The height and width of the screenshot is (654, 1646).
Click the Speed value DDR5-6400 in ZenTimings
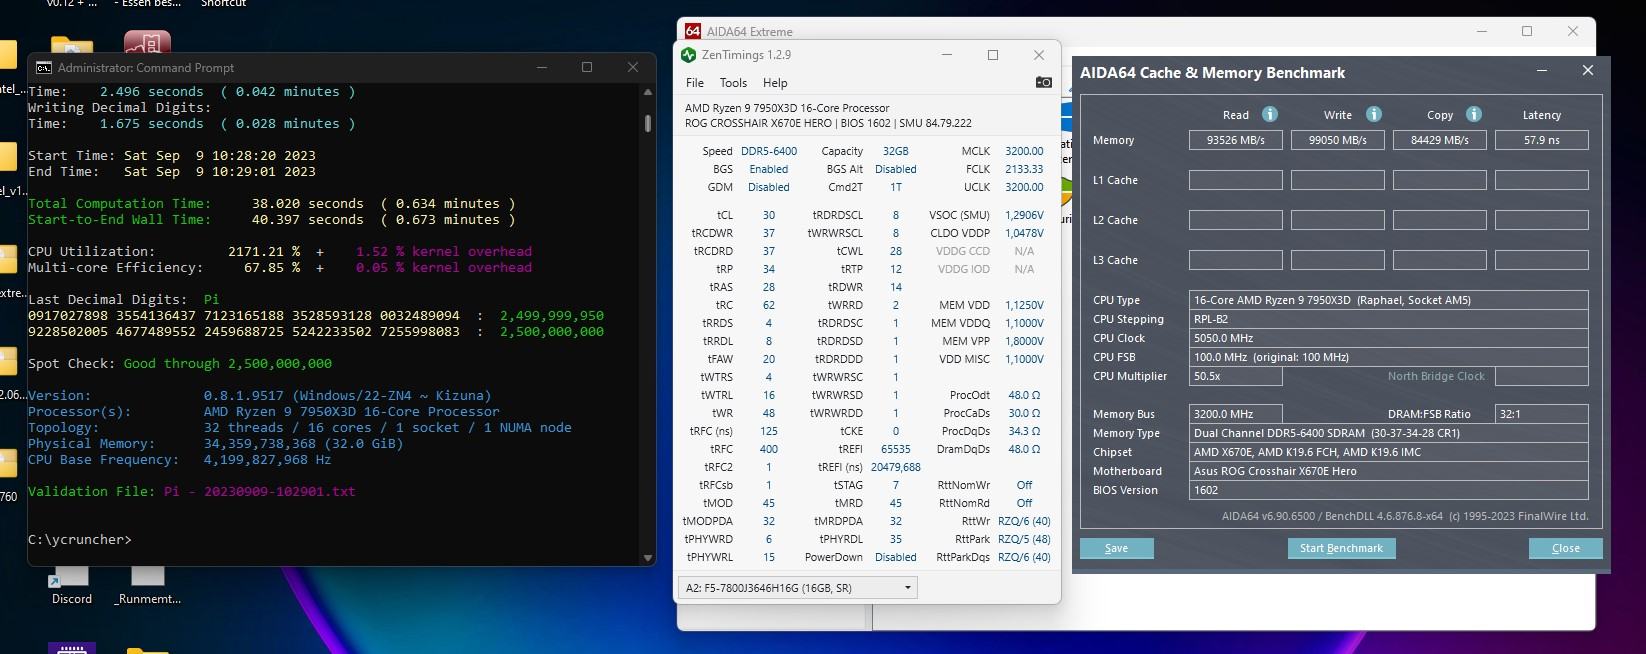(x=769, y=151)
